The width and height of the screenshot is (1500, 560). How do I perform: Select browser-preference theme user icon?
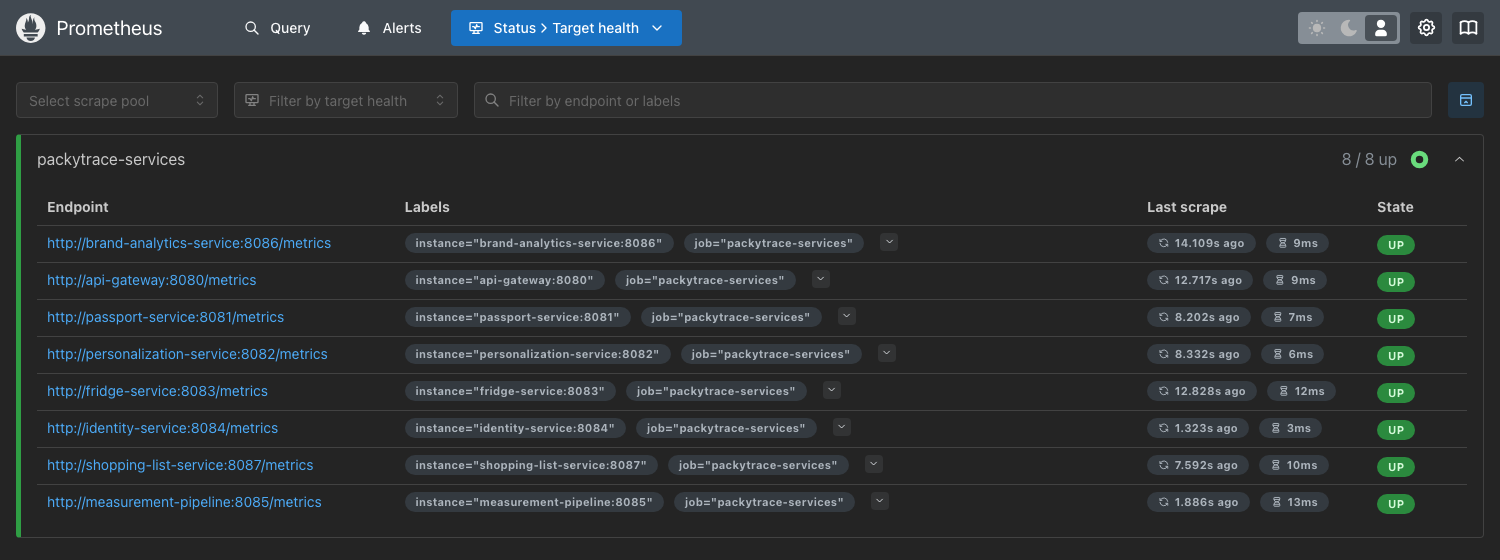point(1381,28)
